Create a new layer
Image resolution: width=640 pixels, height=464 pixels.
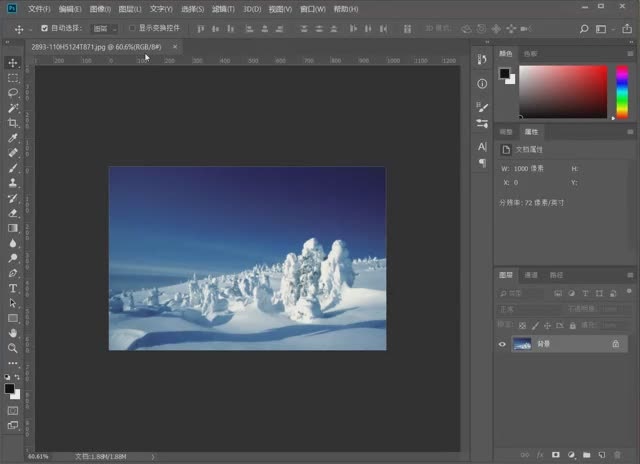coord(602,455)
